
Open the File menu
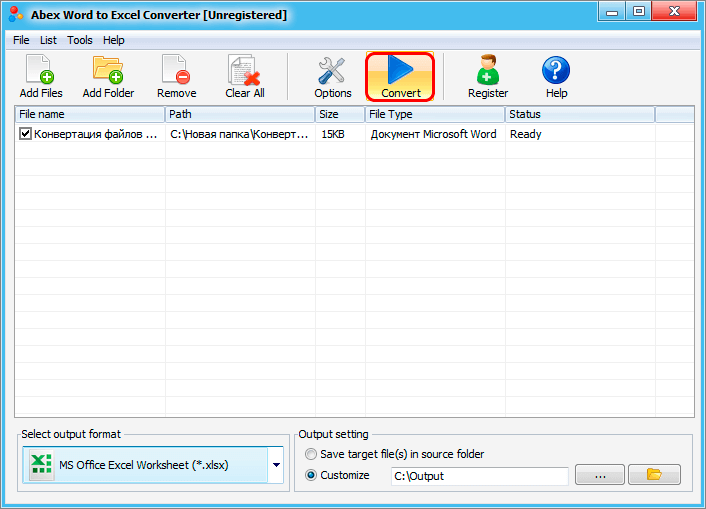pyautogui.click(x=21, y=40)
